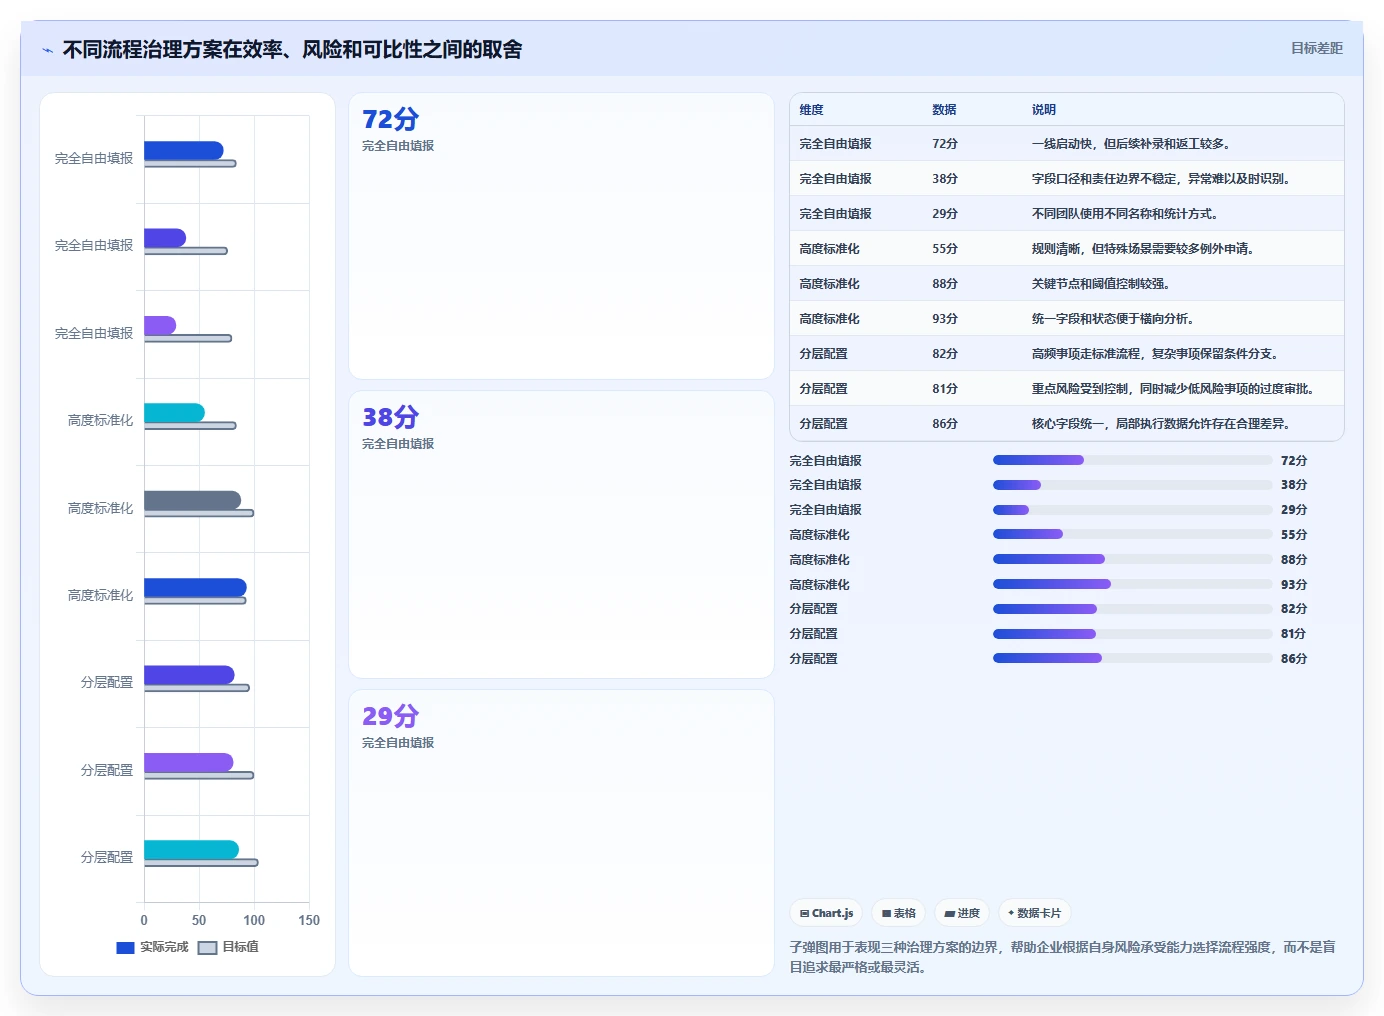Click the 进度 chip
Screen dimensions: 1384x1016
point(962,913)
